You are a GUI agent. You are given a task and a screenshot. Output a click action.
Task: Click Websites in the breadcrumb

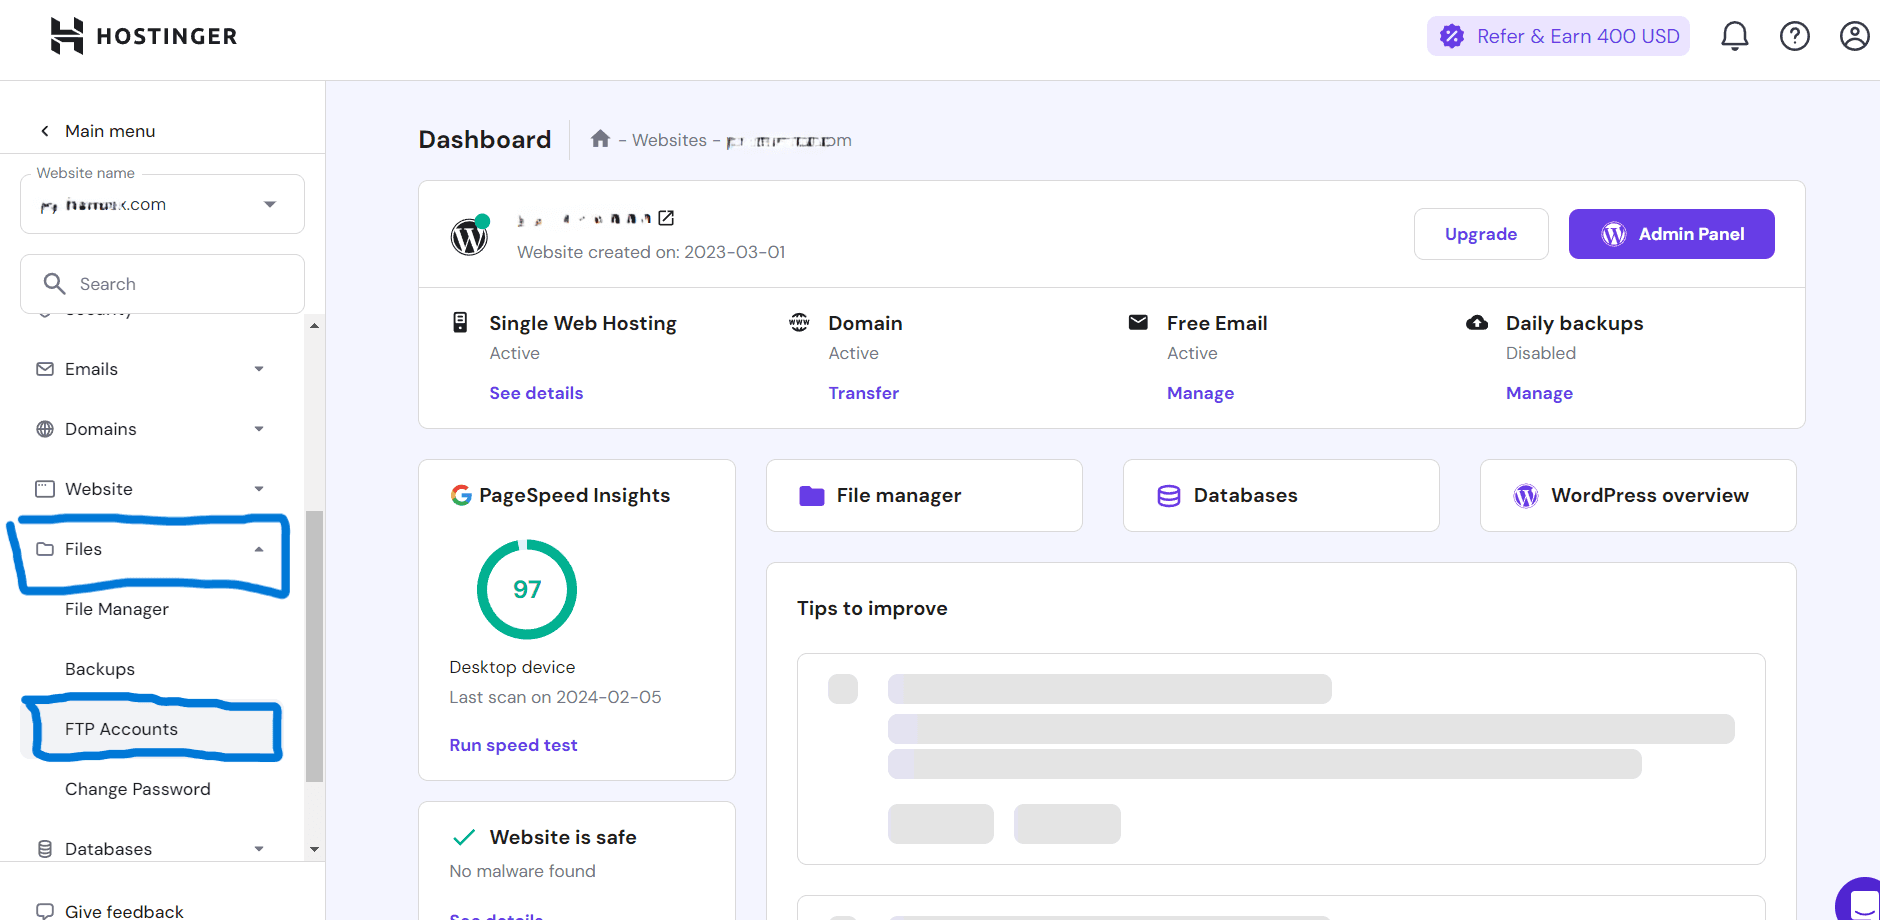click(669, 140)
